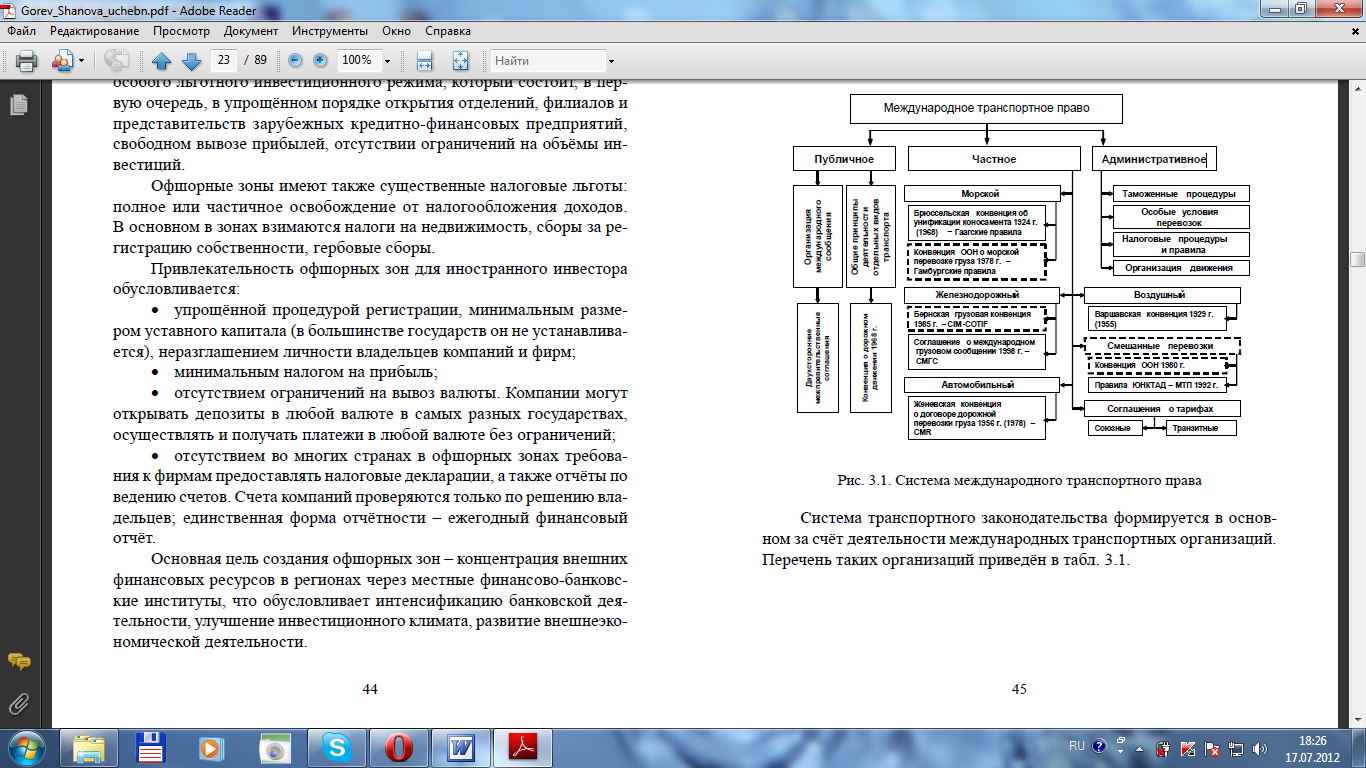Switch to Microsoft Word in the taskbar
The width and height of the screenshot is (1366, 768).
461,748
